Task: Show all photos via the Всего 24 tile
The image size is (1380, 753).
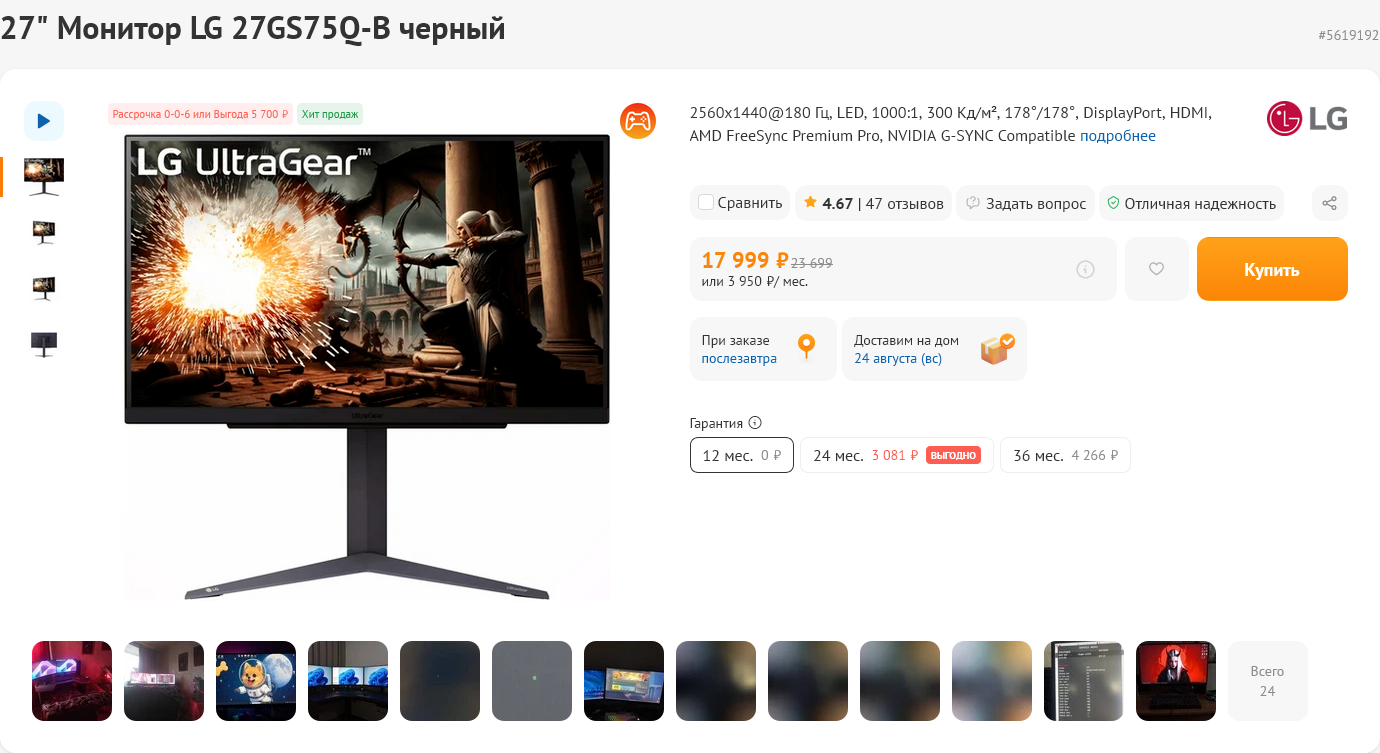Action: (x=1267, y=681)
